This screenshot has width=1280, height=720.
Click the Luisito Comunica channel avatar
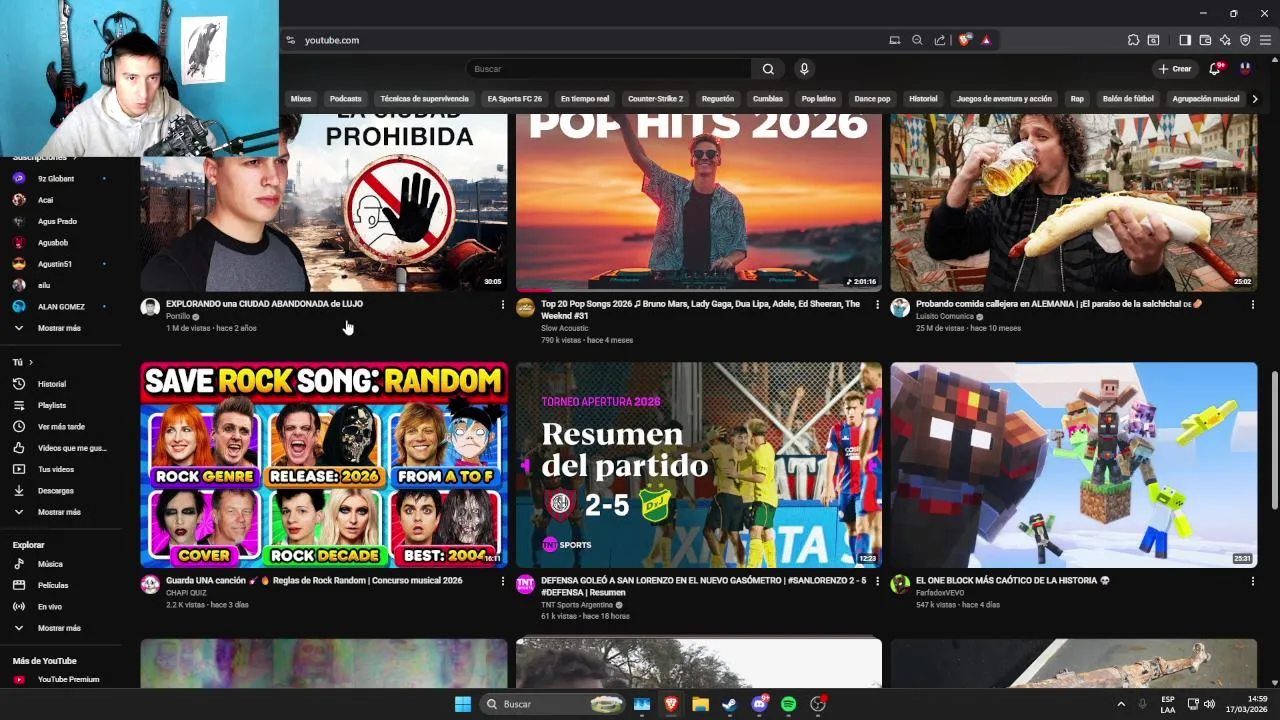(900, 307)
